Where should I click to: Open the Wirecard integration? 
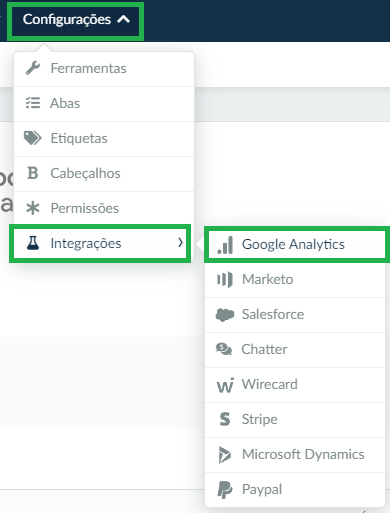coord(295,384)
